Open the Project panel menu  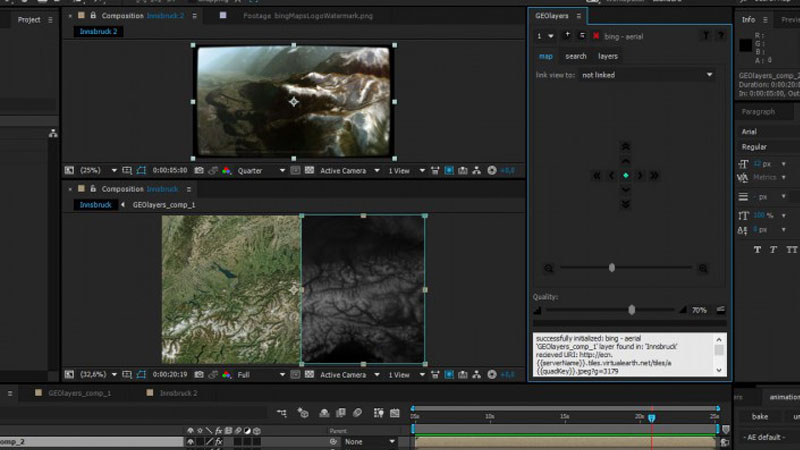pyautogui.click(x=50, y=20)
